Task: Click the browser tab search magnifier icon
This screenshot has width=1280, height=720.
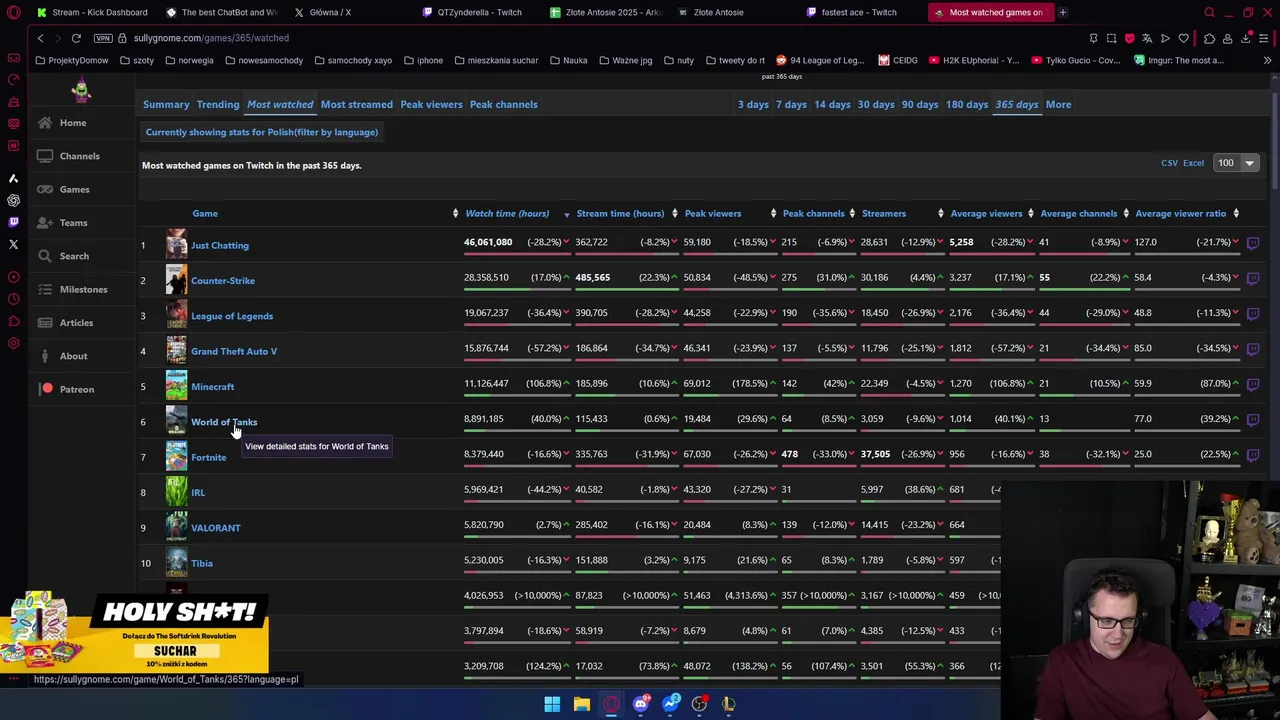Action: pos(1209,12)
